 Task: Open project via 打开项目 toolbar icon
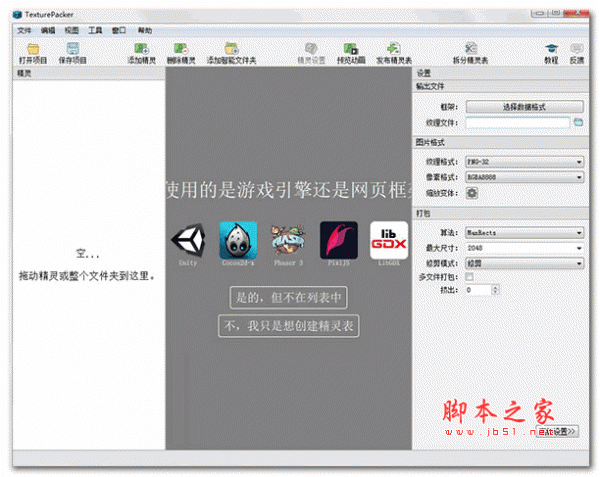coord(33,53)
